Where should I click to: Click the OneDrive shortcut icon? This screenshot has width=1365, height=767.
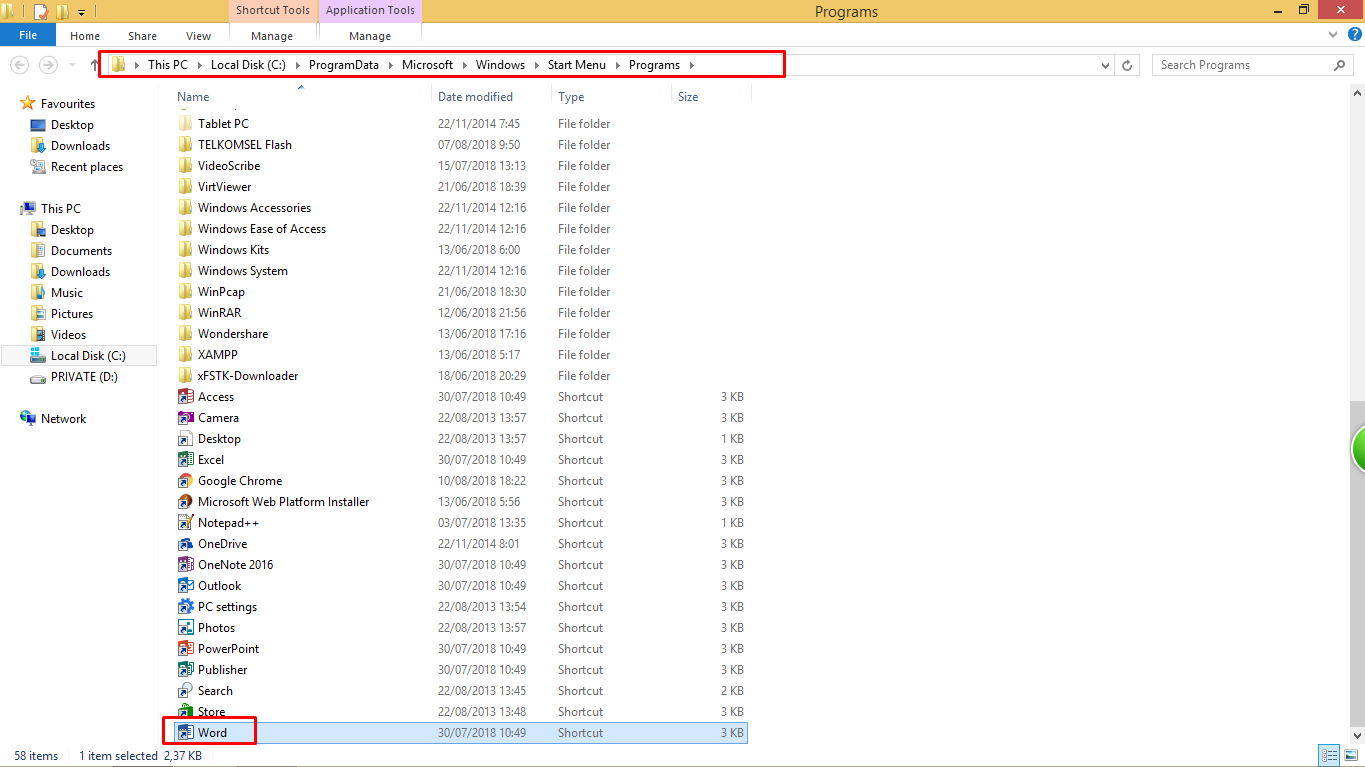185,544
